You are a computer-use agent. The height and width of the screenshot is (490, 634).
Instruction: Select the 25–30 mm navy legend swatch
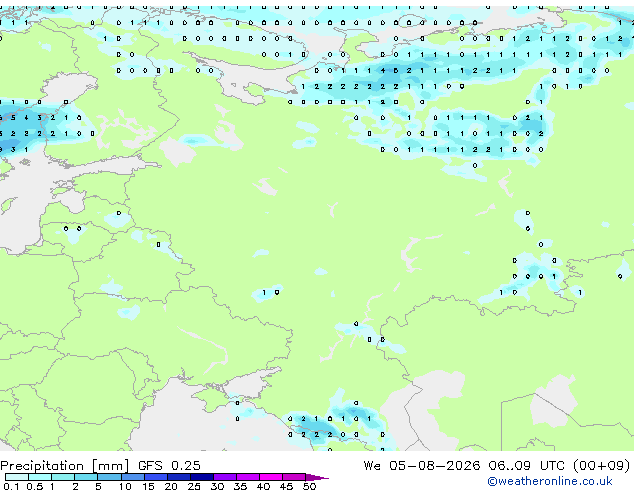(x=201, y=477)
